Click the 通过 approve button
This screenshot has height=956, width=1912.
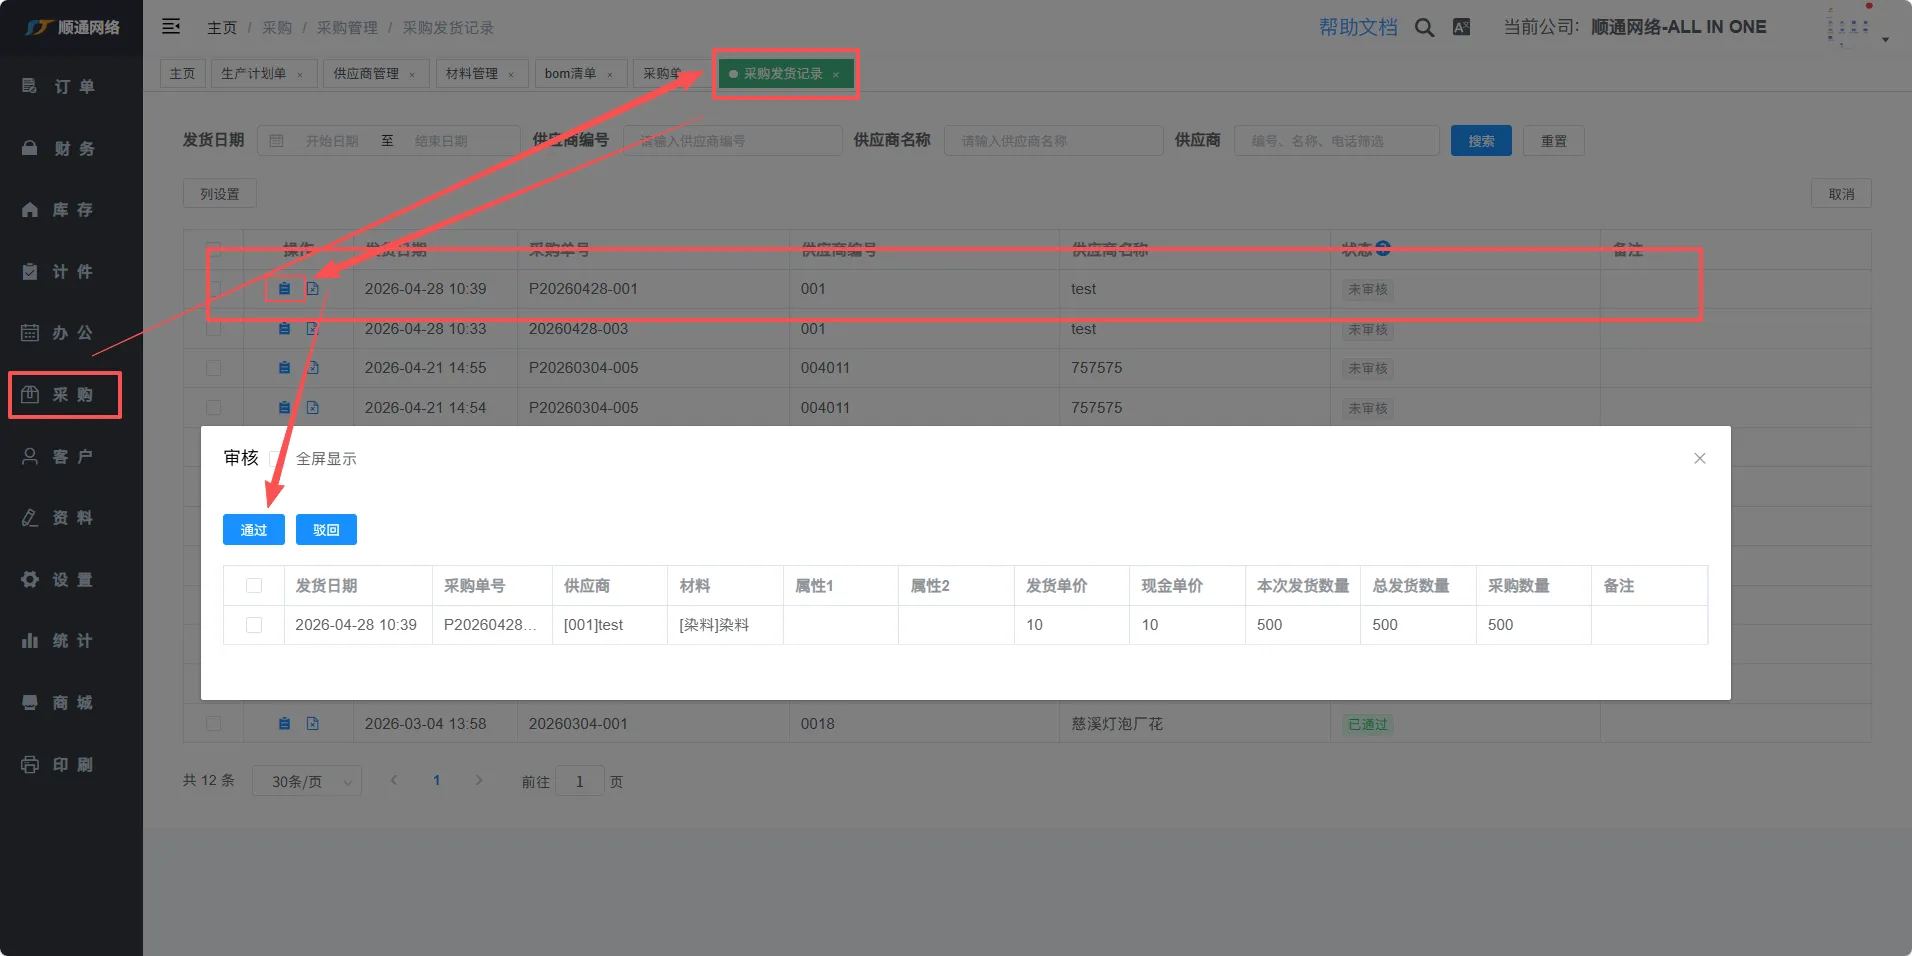coord(254,530)
